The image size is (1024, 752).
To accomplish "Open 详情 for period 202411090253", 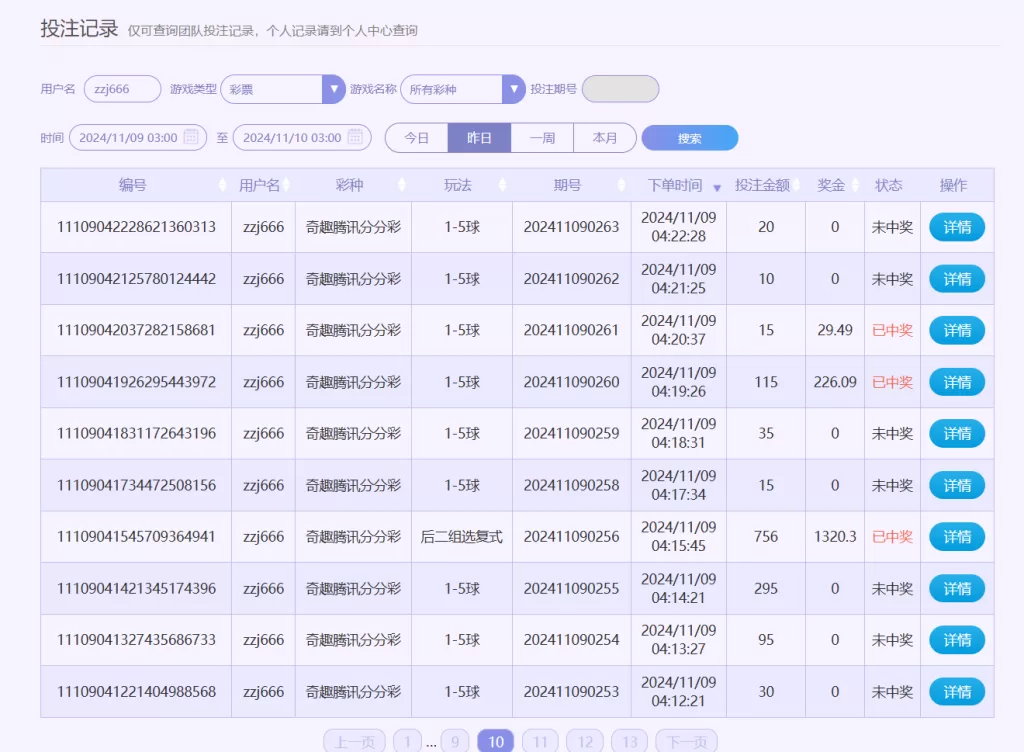I will (x=957, y=692).
